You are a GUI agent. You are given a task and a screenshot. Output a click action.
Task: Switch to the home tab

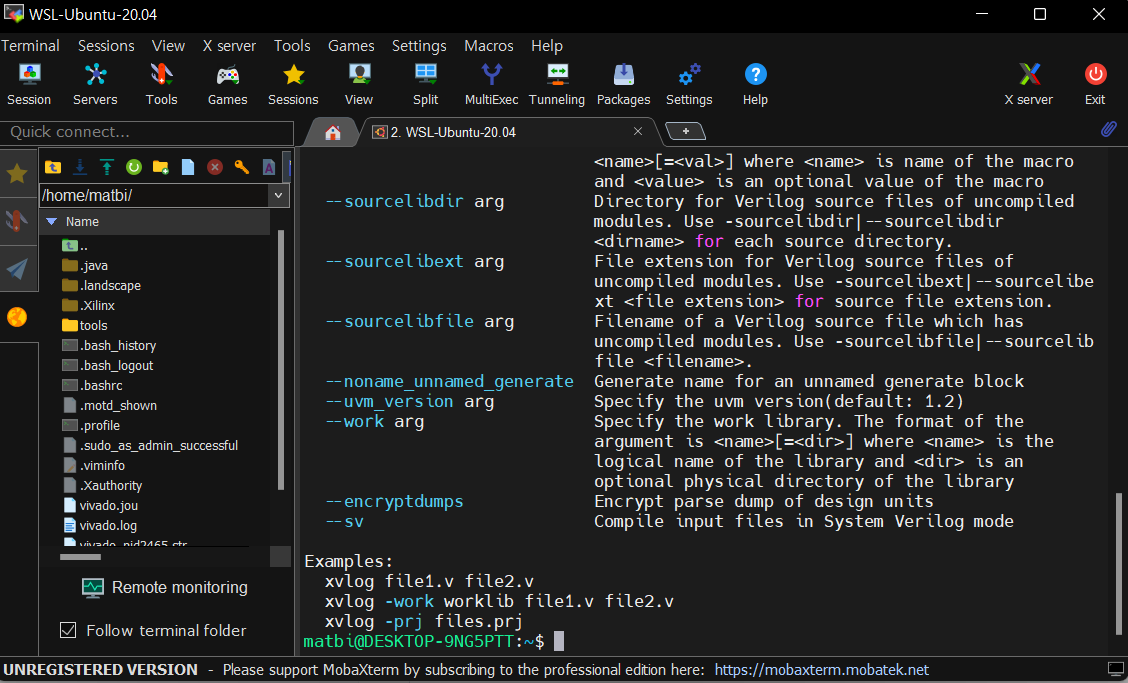(x=332, y=132)
